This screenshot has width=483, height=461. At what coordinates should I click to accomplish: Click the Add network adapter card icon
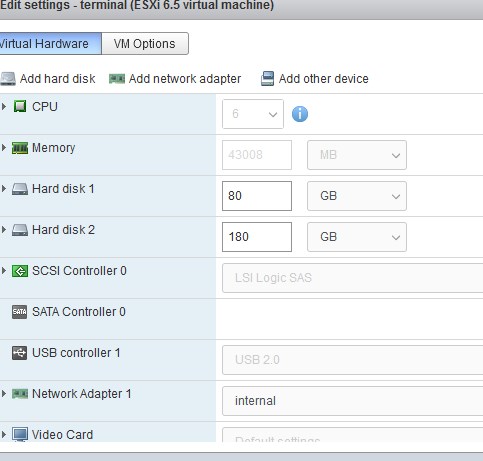[117, 79]
